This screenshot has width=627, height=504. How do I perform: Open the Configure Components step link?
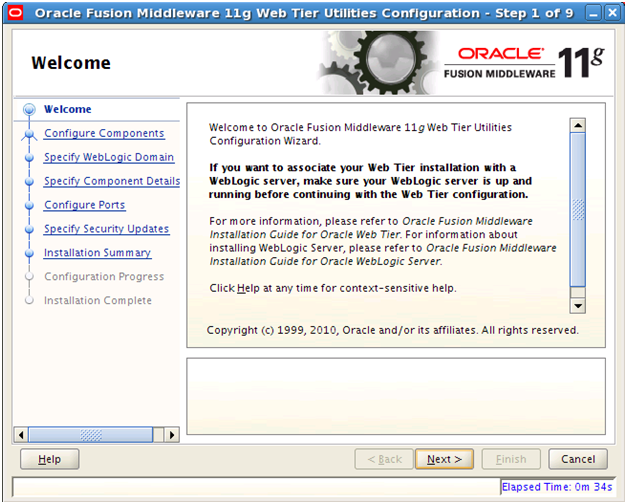pos(104,133)
